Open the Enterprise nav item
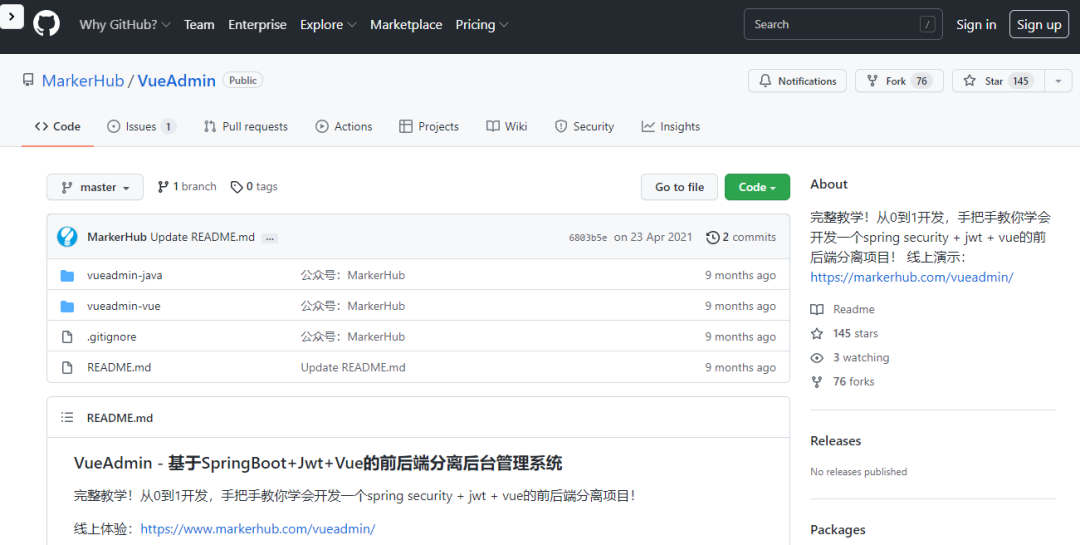 (257, 24)
